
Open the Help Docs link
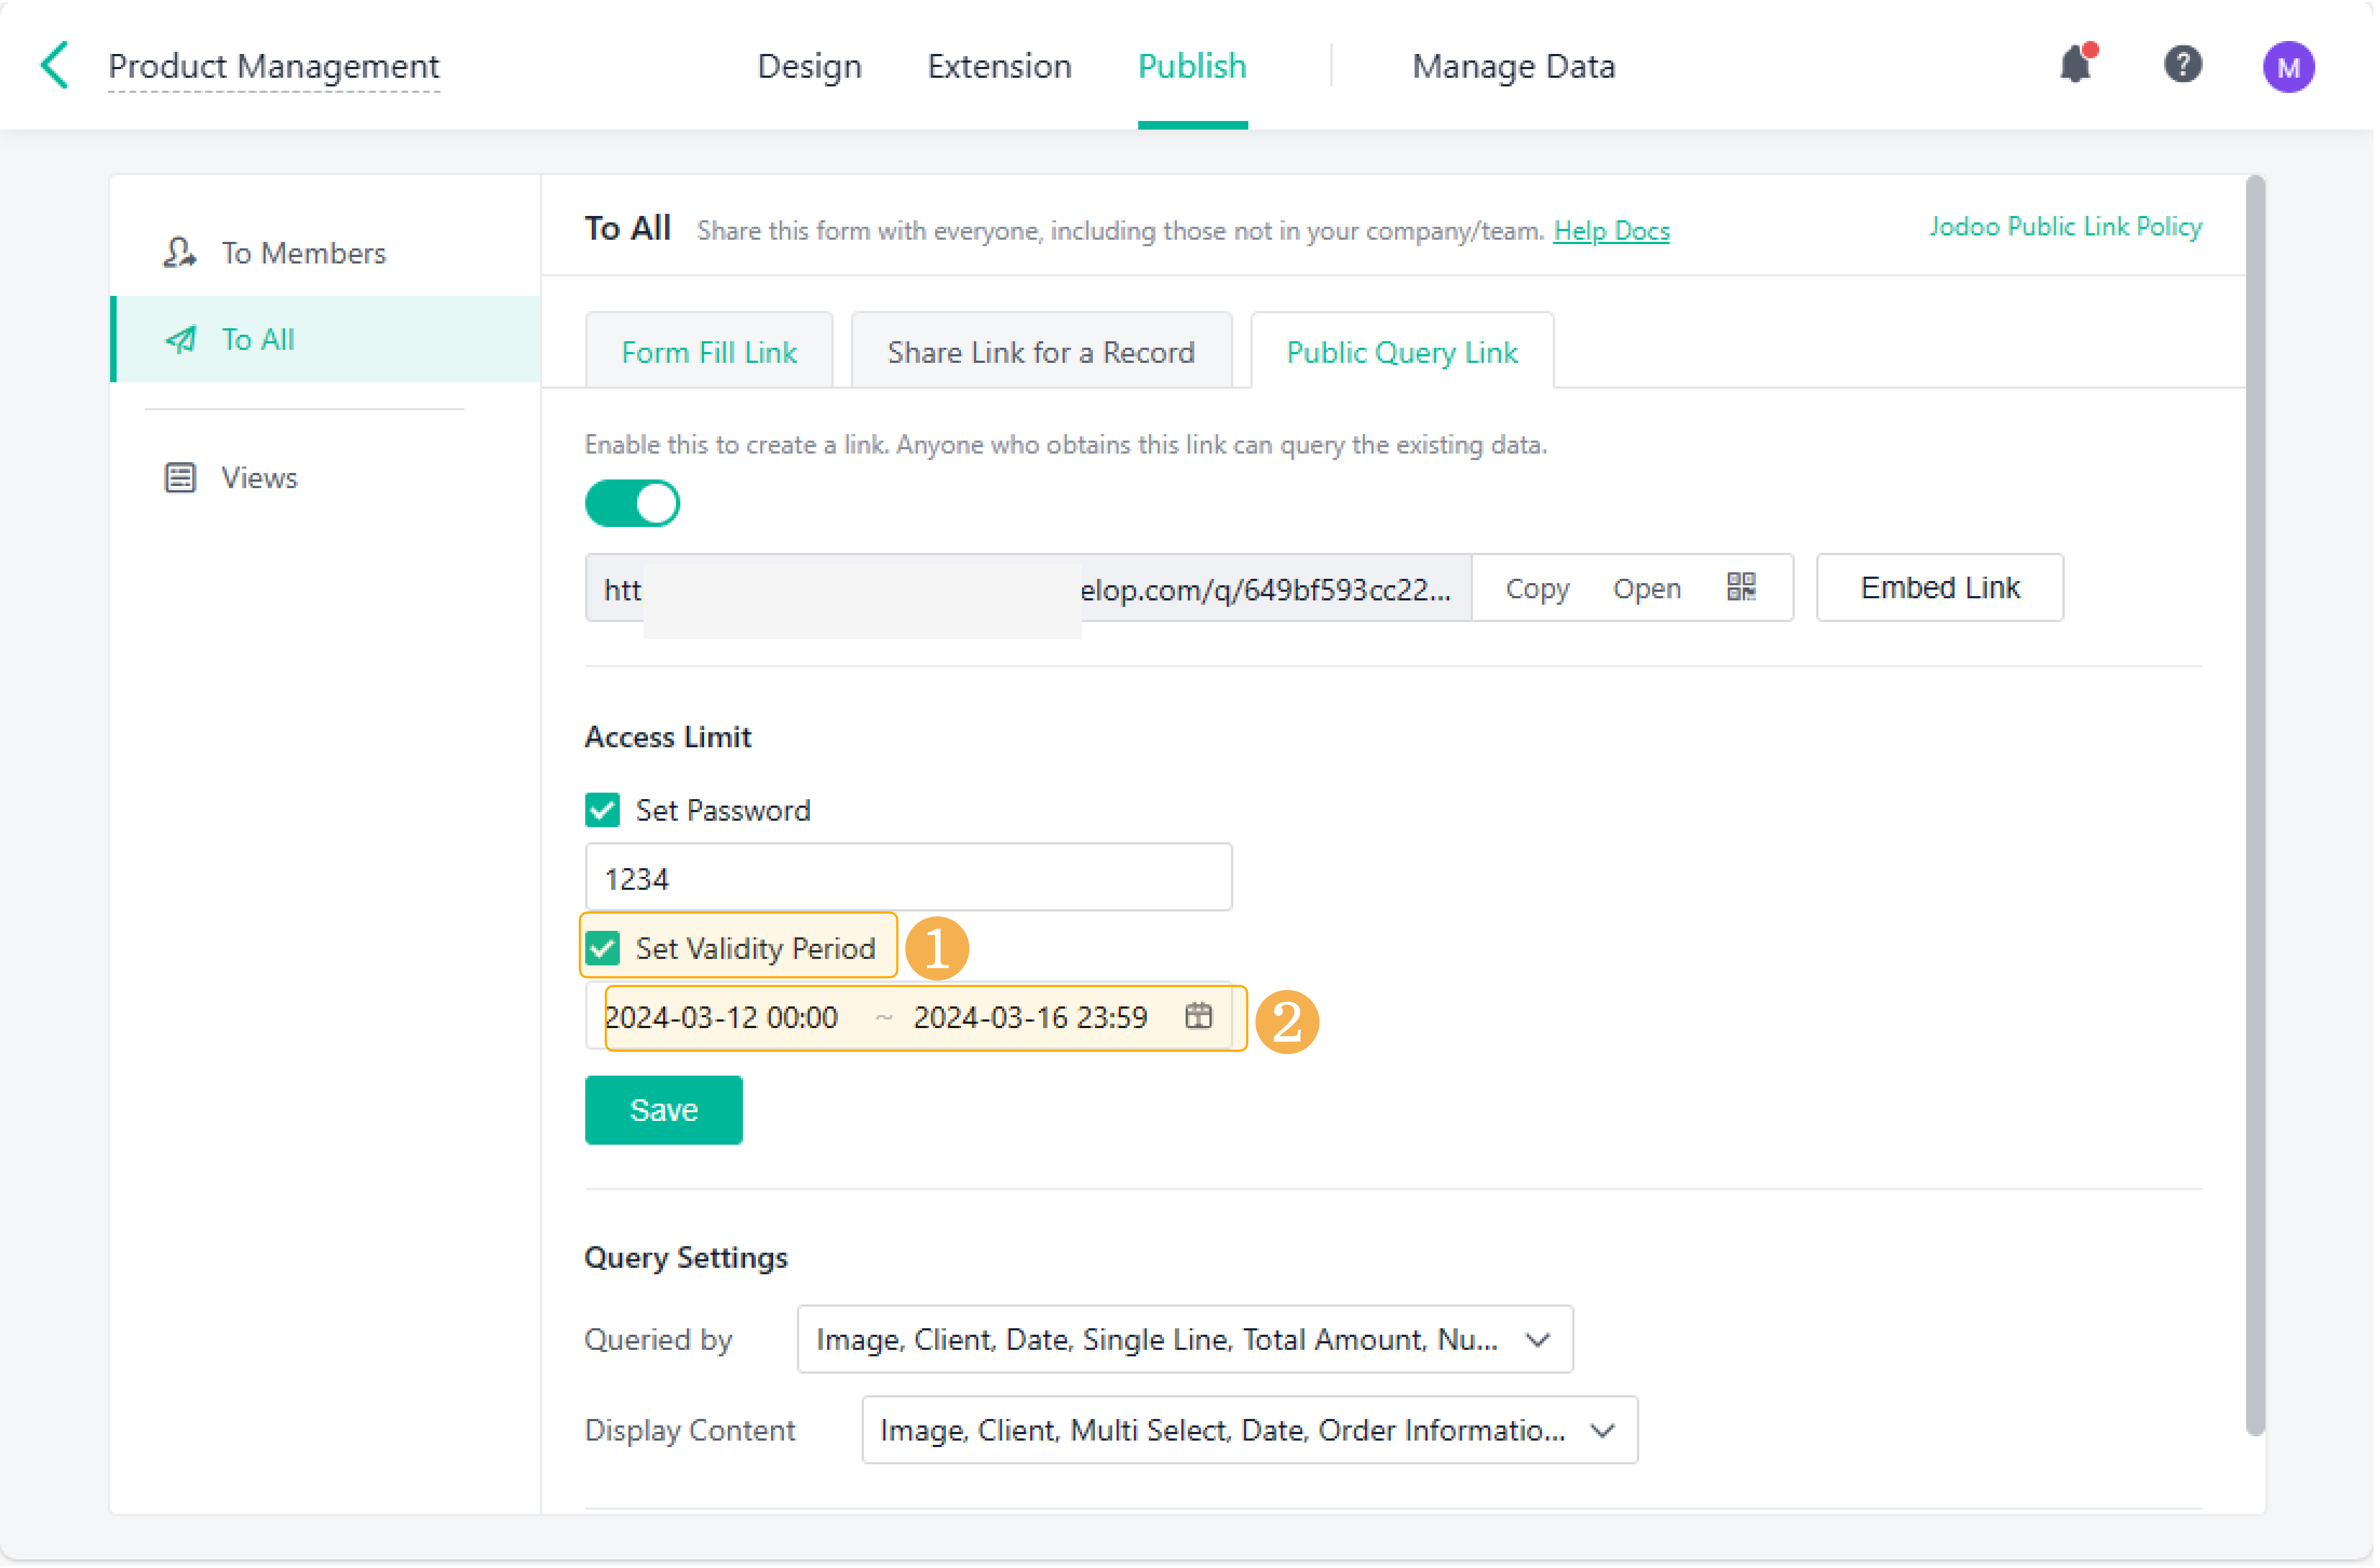(x=1611, y=231)
